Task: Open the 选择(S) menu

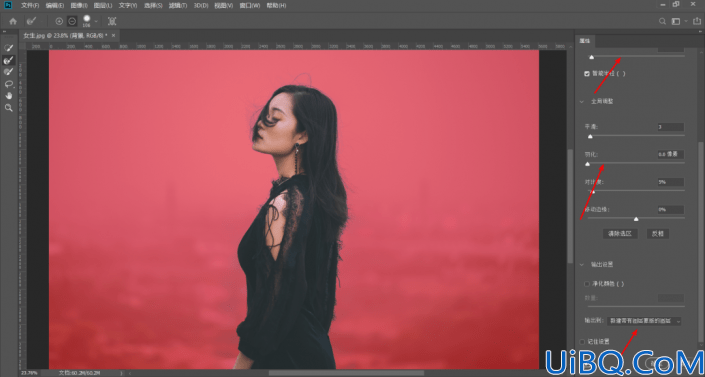Action: pos(153,5)
